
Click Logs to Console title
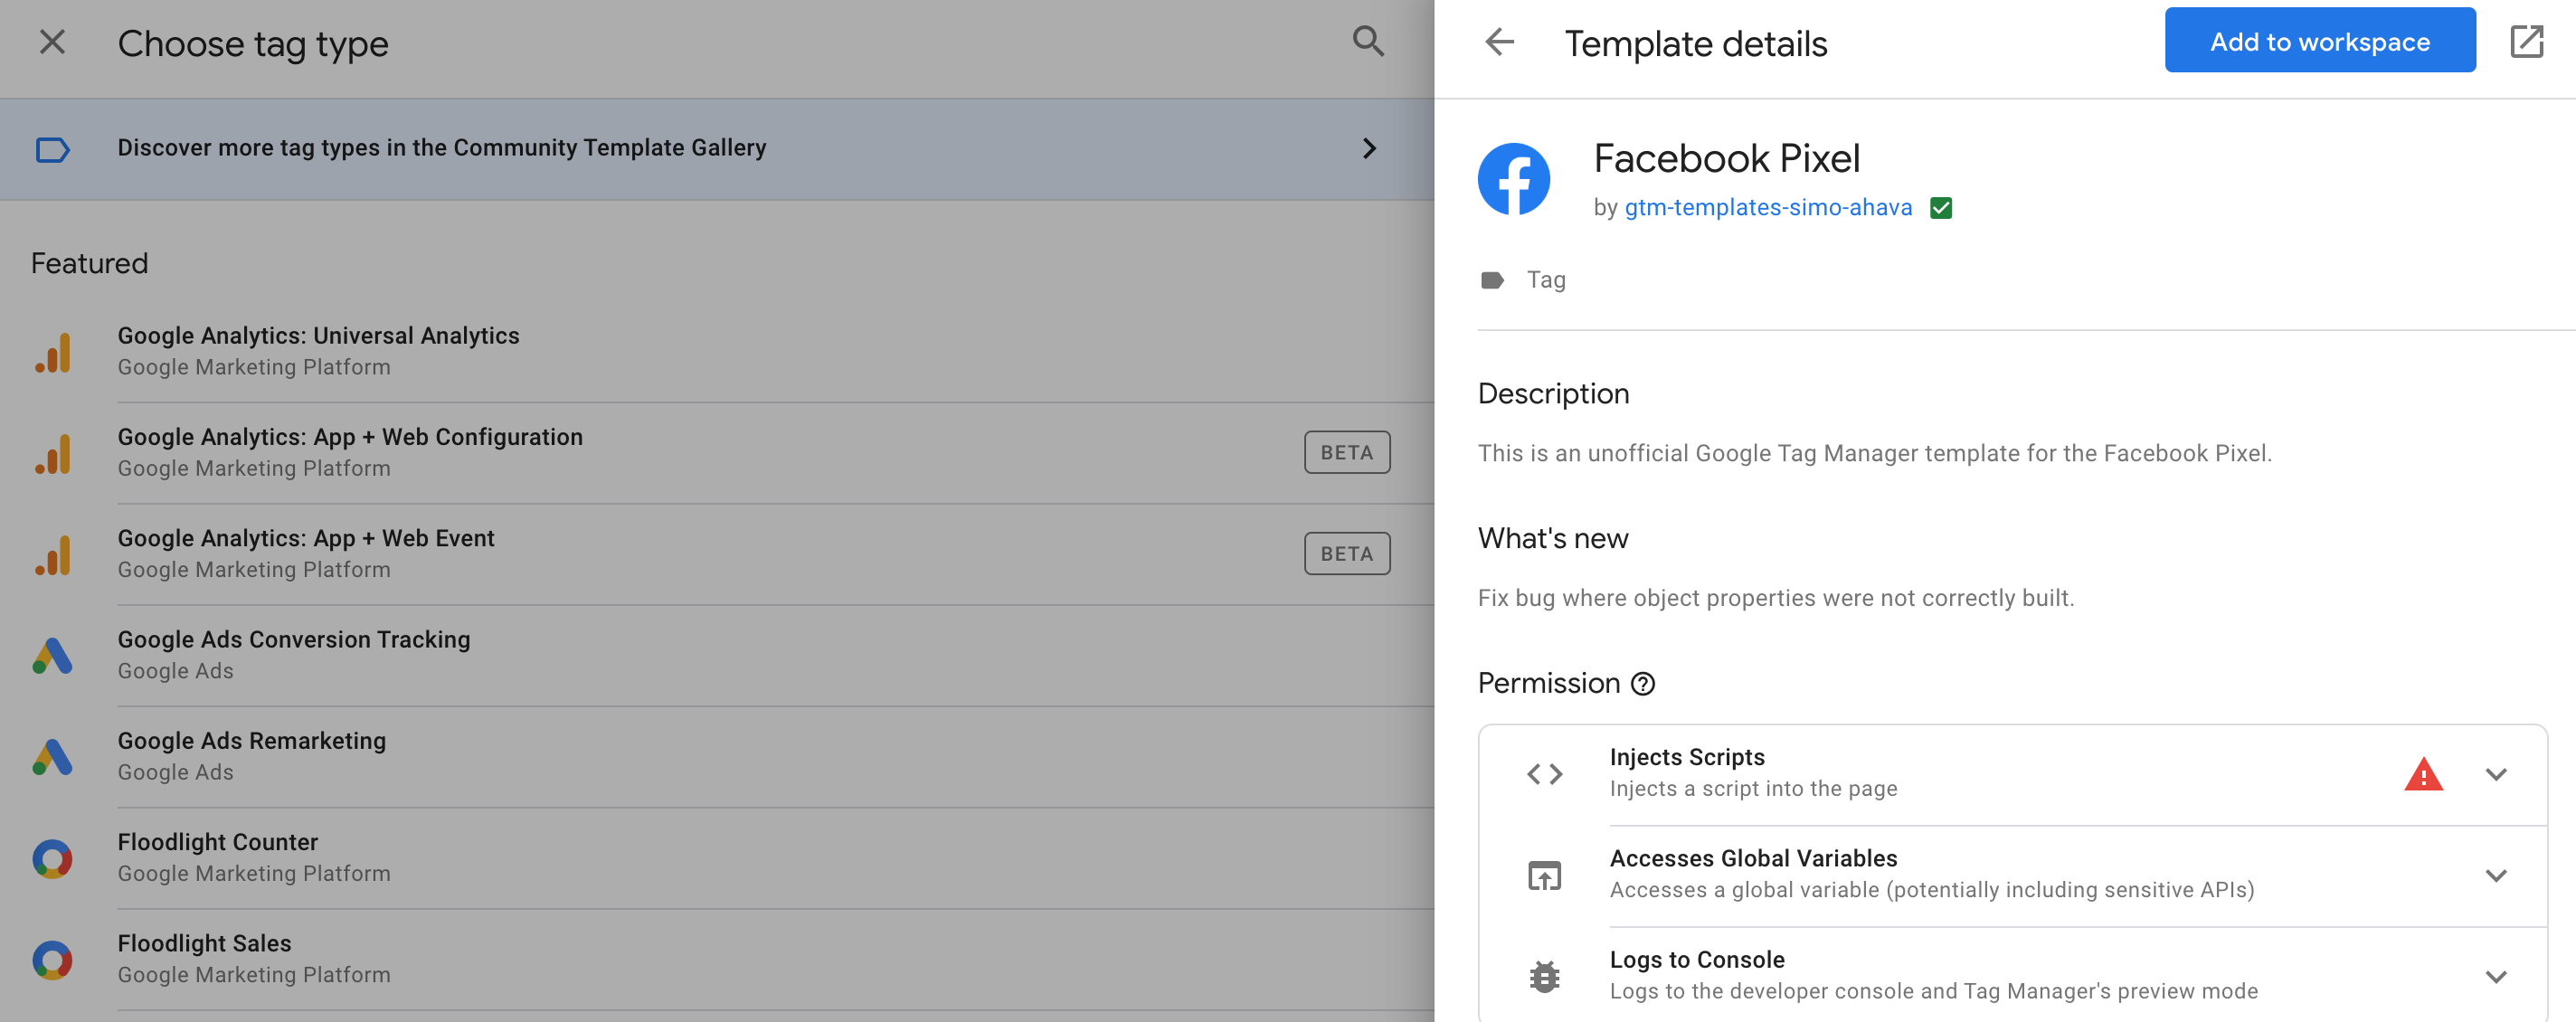(1696, 960)
